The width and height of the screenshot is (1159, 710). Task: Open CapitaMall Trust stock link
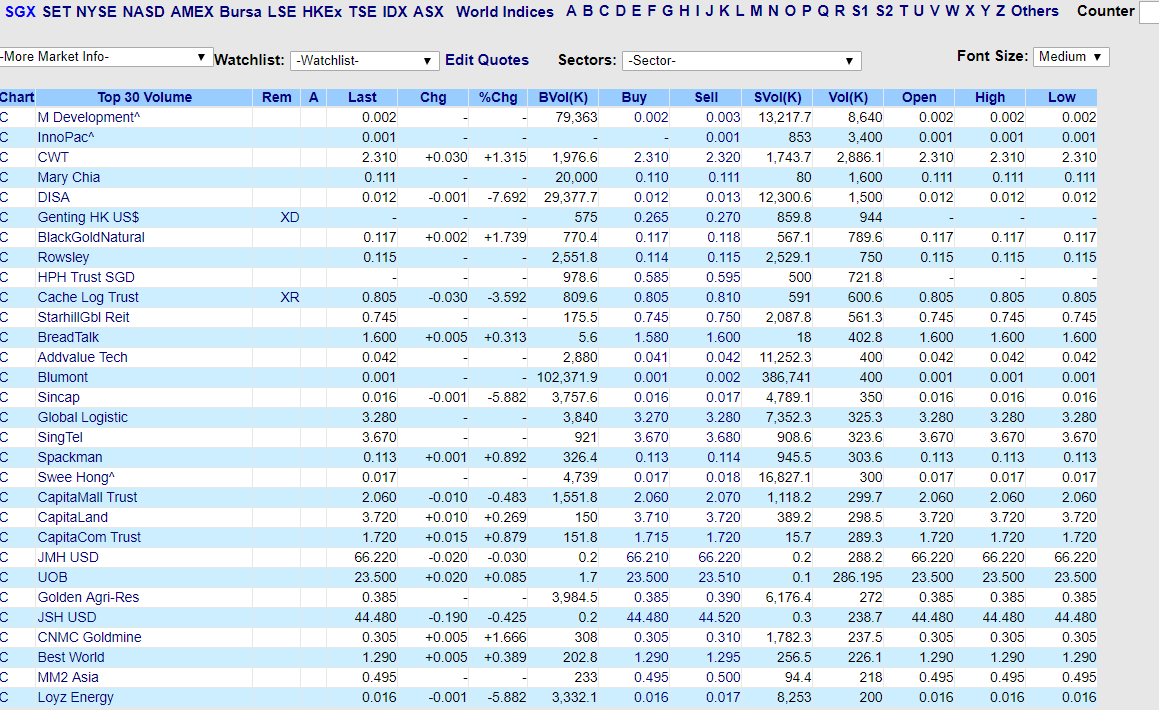(87, 497)
